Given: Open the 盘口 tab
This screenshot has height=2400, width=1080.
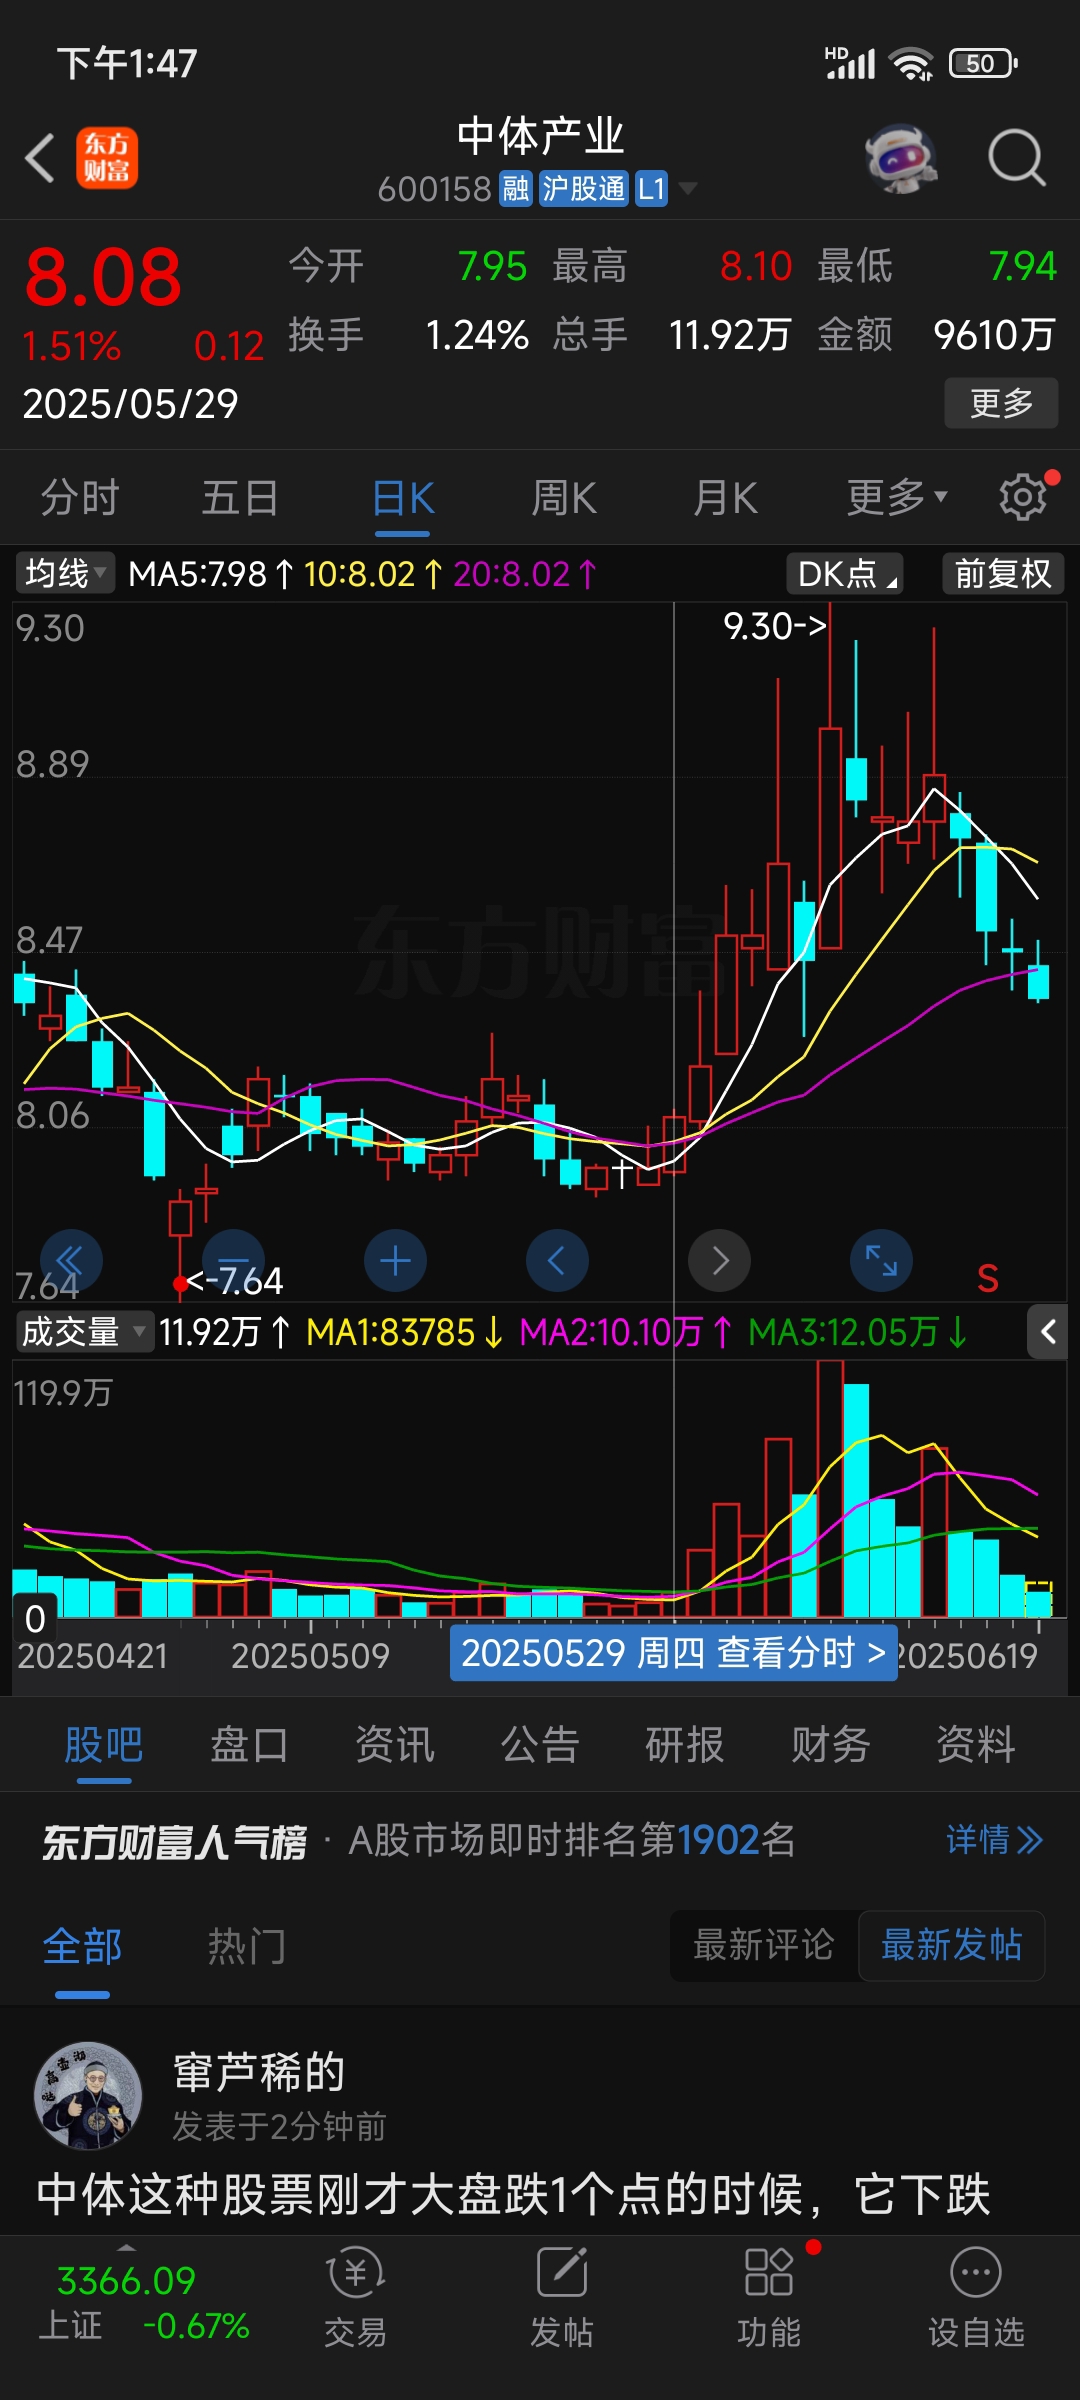Looking at the screenshot, I should [x=249, y=1745].
